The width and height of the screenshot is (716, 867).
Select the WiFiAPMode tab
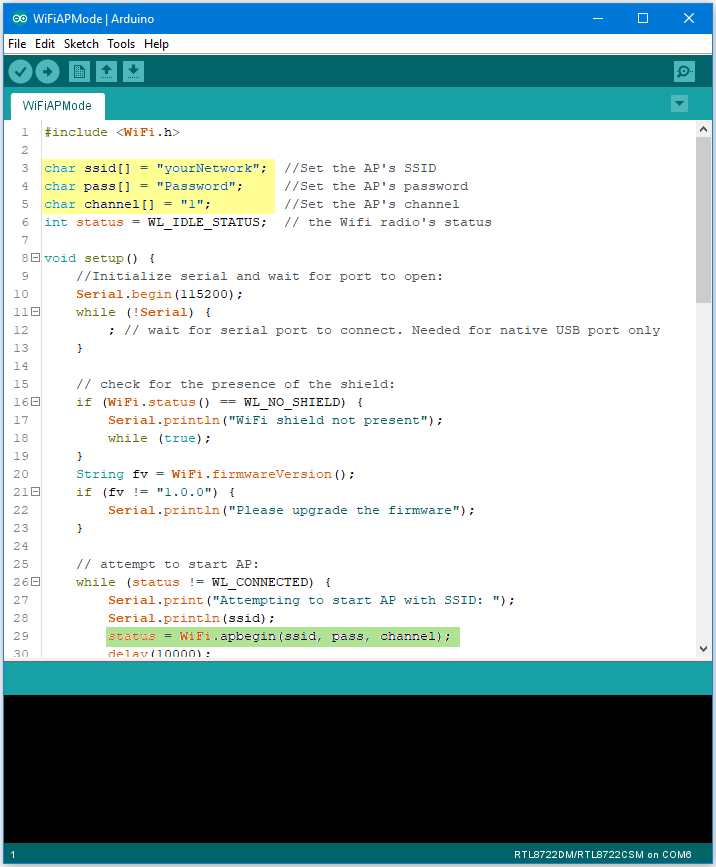57,106
